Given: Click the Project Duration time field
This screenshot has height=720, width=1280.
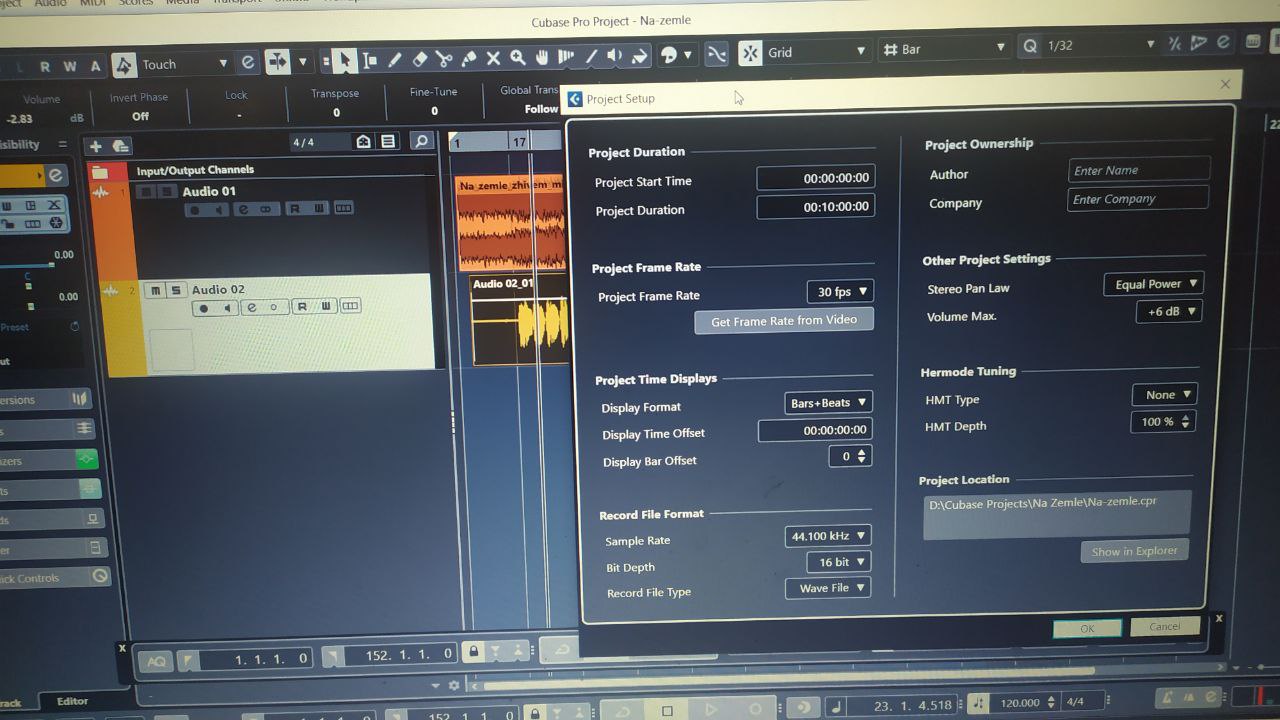Looking at the screenshot, I should [815, 206].
